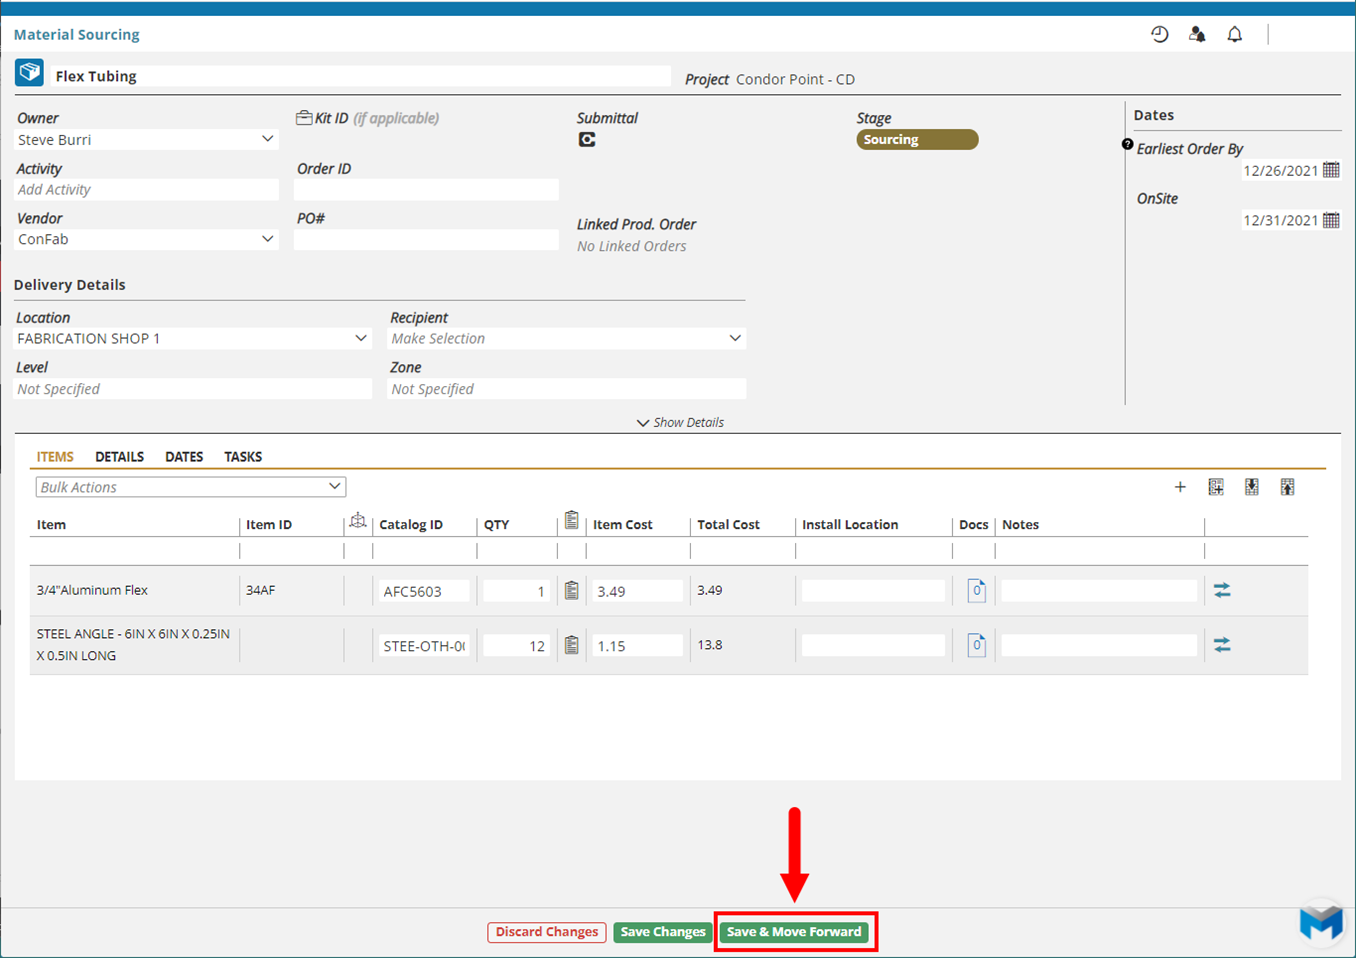1356x958 pixels.
Task: Open Docs icon for Steel Angle row
Action: [x=976, y=646]
